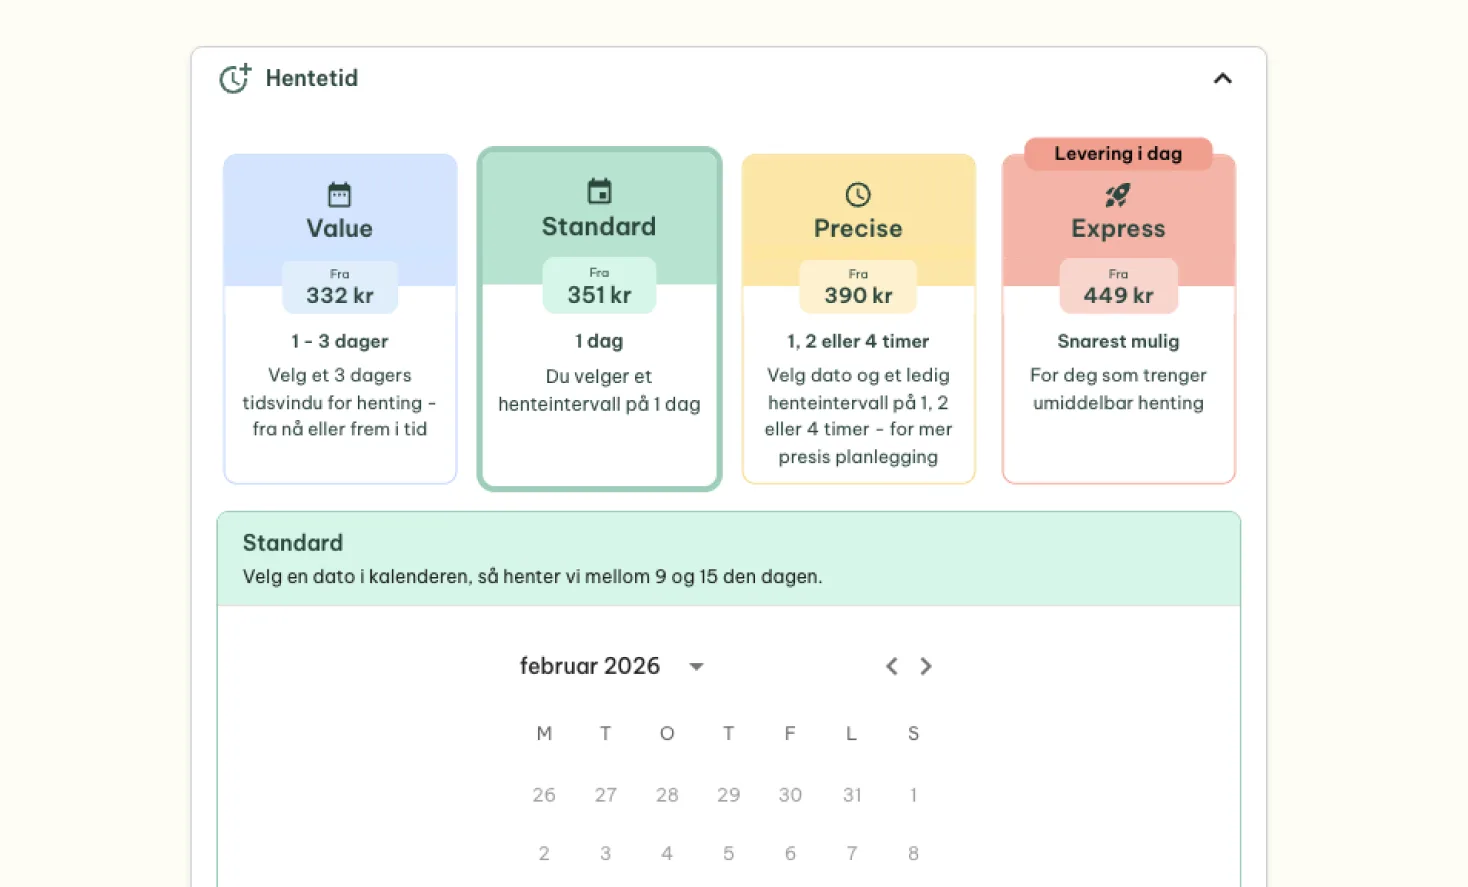Collapse the Hentetid section
Viewport: 1468px width, 887px height.
click(1222, 78)
